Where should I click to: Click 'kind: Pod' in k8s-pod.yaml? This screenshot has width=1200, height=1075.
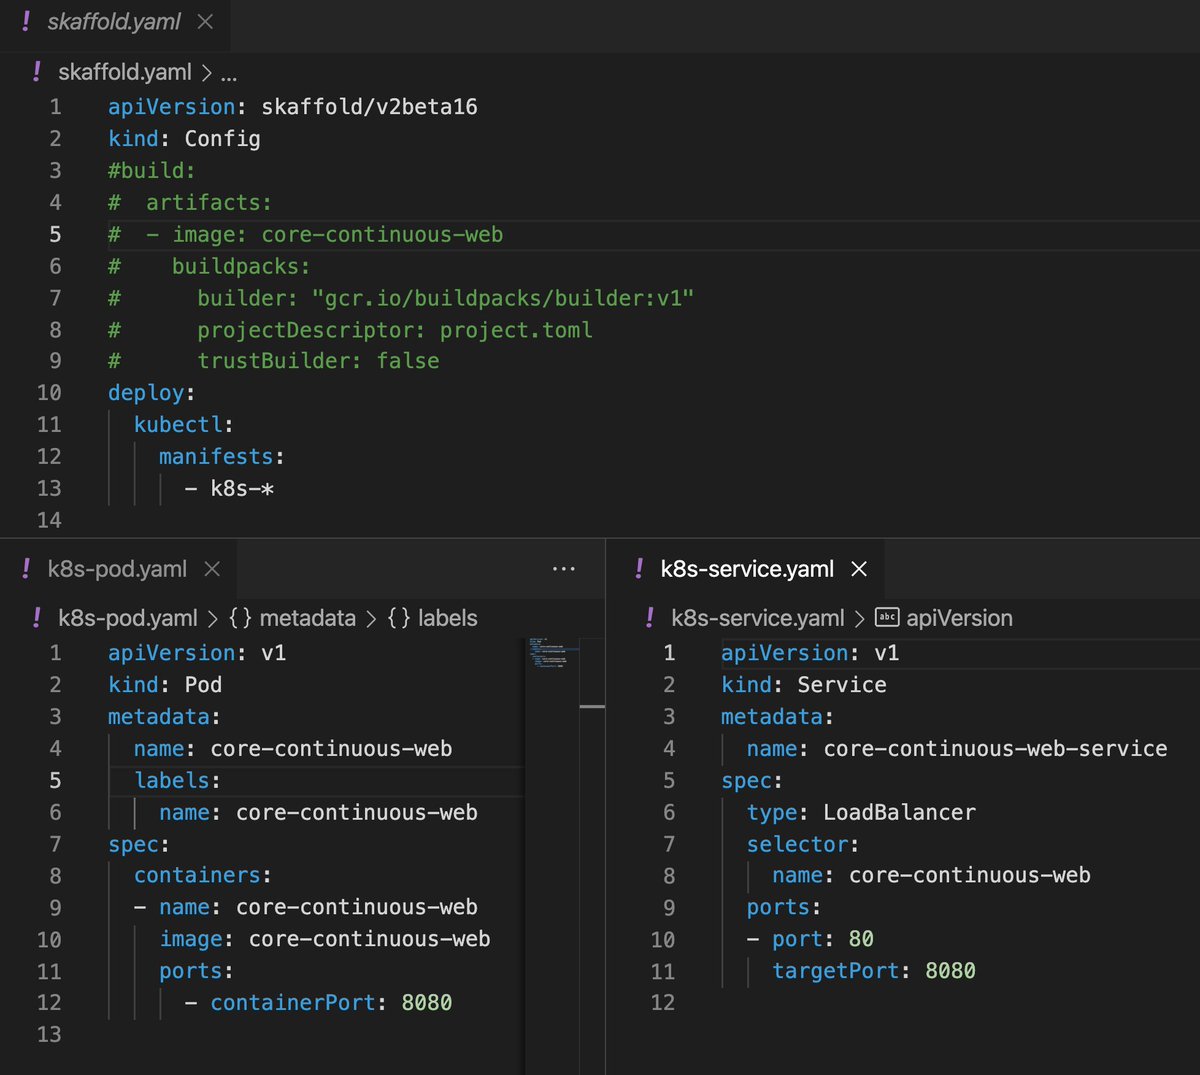pyautogui.click(x=165, y=685)
